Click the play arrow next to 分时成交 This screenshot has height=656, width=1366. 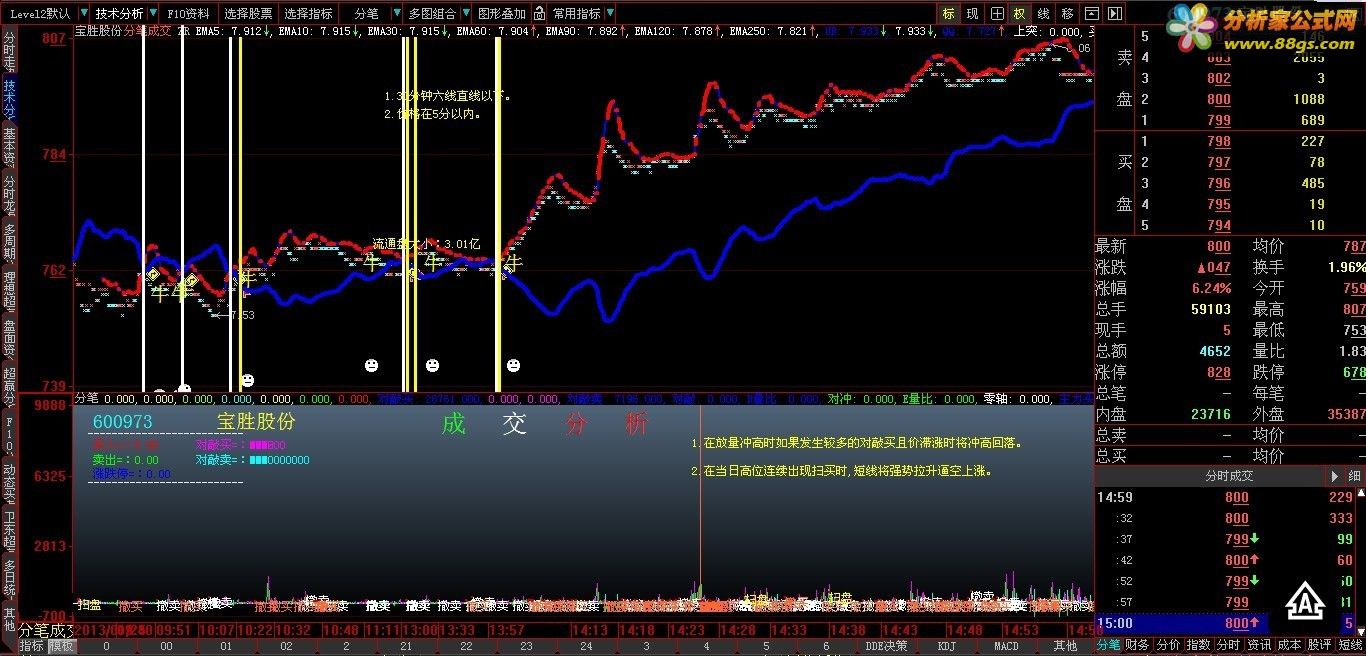[1335, 476]
